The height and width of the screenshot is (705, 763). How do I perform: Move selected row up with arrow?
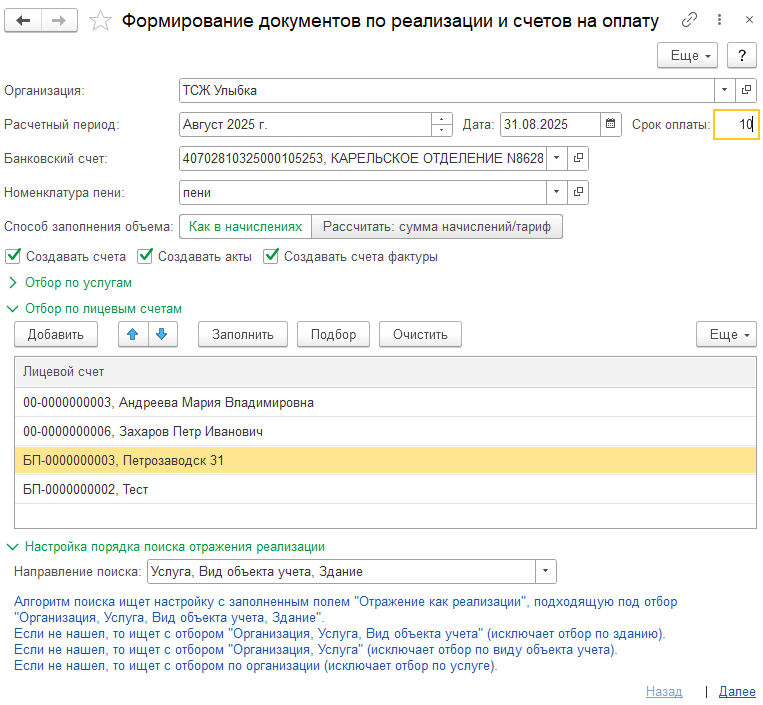pyautogui.click(x=133, y=334)
